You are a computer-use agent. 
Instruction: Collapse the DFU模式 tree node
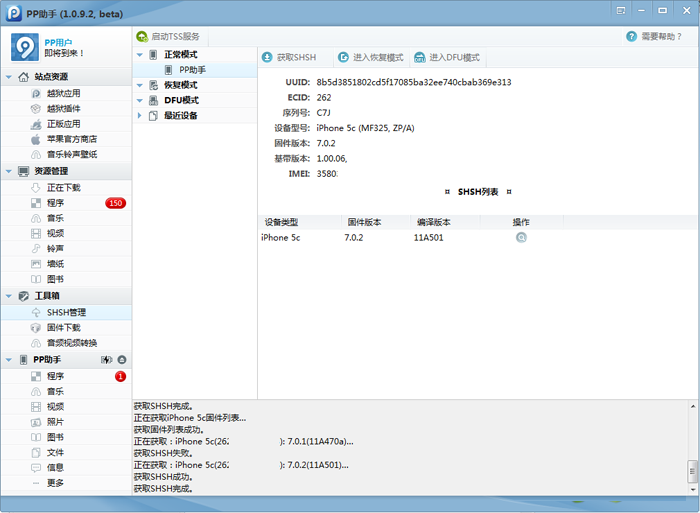click(x=139, y=100)
